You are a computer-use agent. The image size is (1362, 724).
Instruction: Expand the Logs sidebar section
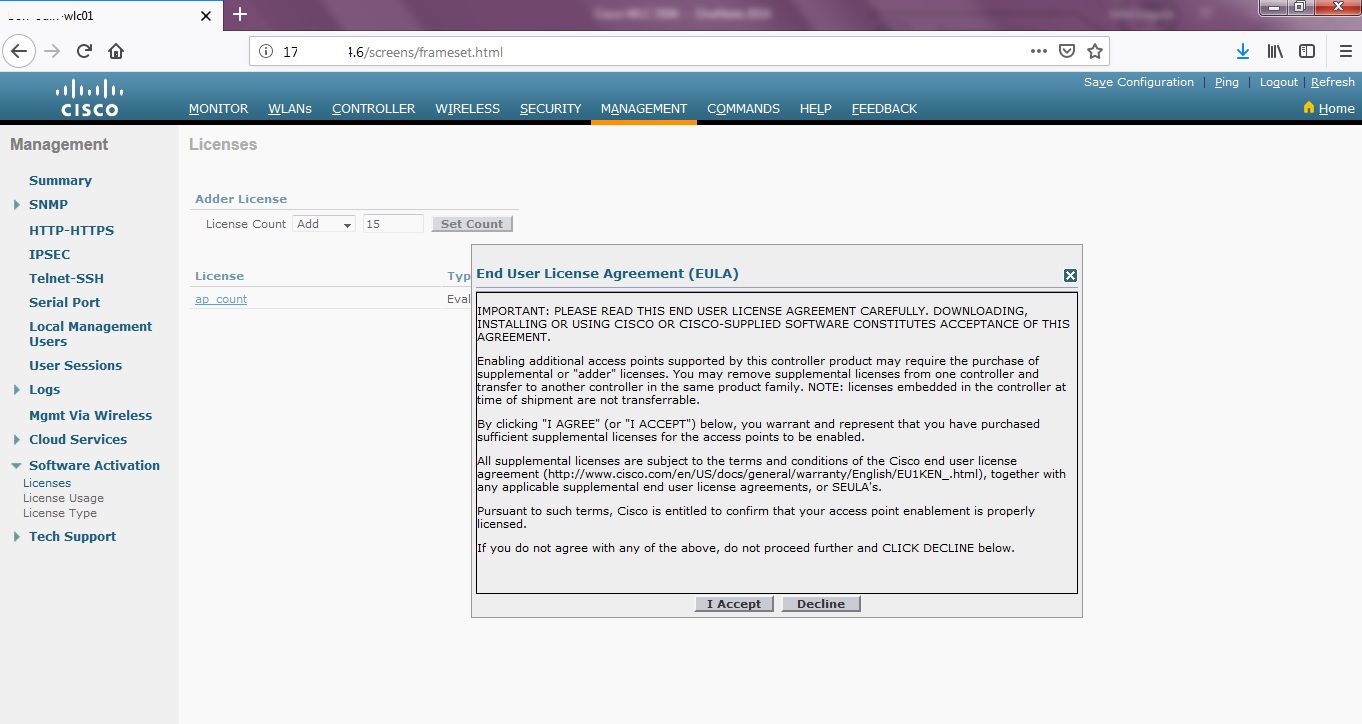point(16,390)
